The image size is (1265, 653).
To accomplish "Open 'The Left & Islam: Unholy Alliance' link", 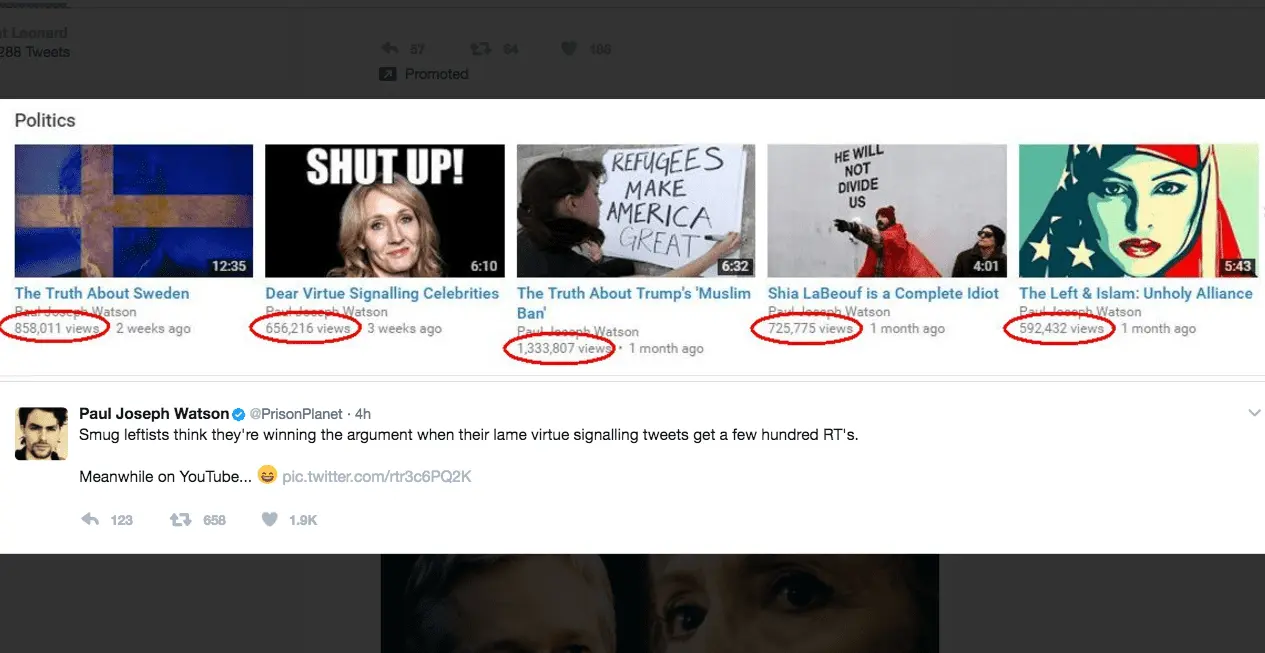I will [x=1135, y=293].
